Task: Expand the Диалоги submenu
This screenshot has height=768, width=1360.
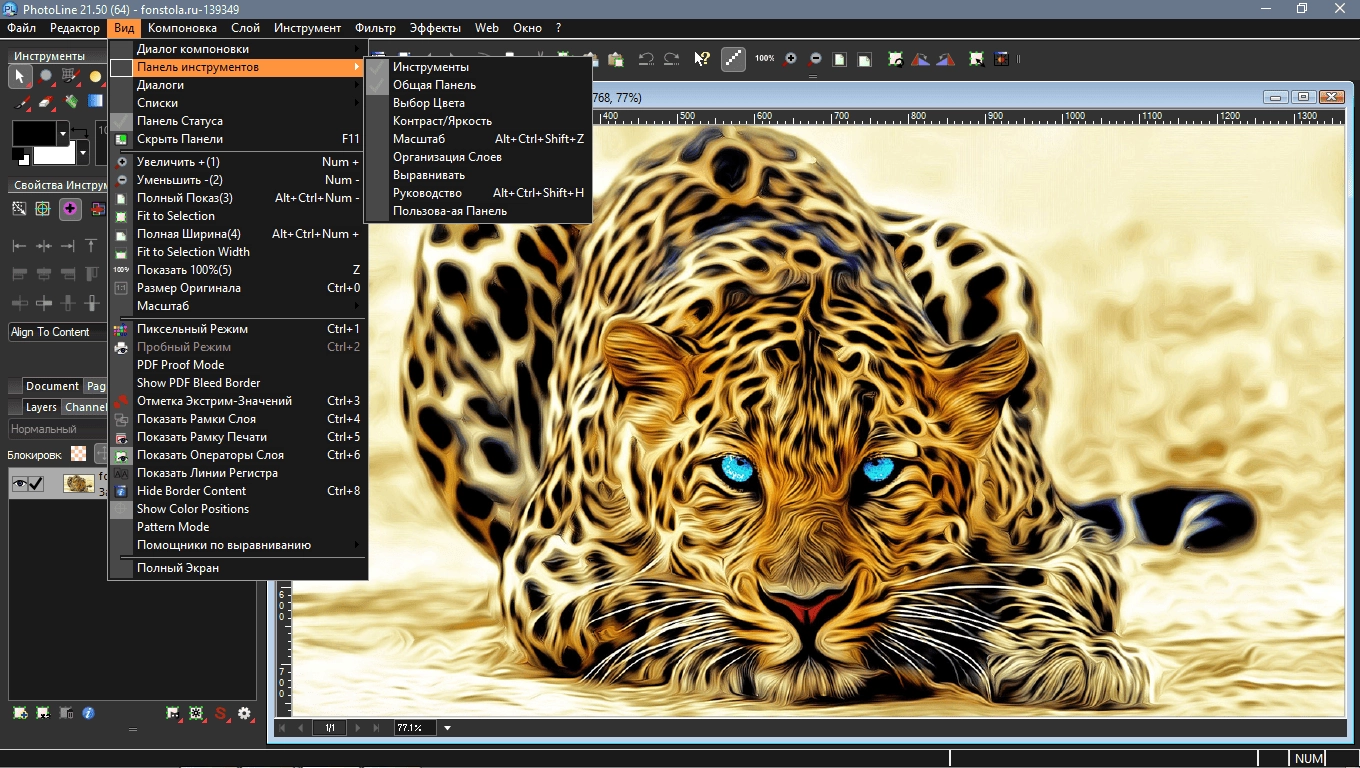Action: tap(238, 85)
